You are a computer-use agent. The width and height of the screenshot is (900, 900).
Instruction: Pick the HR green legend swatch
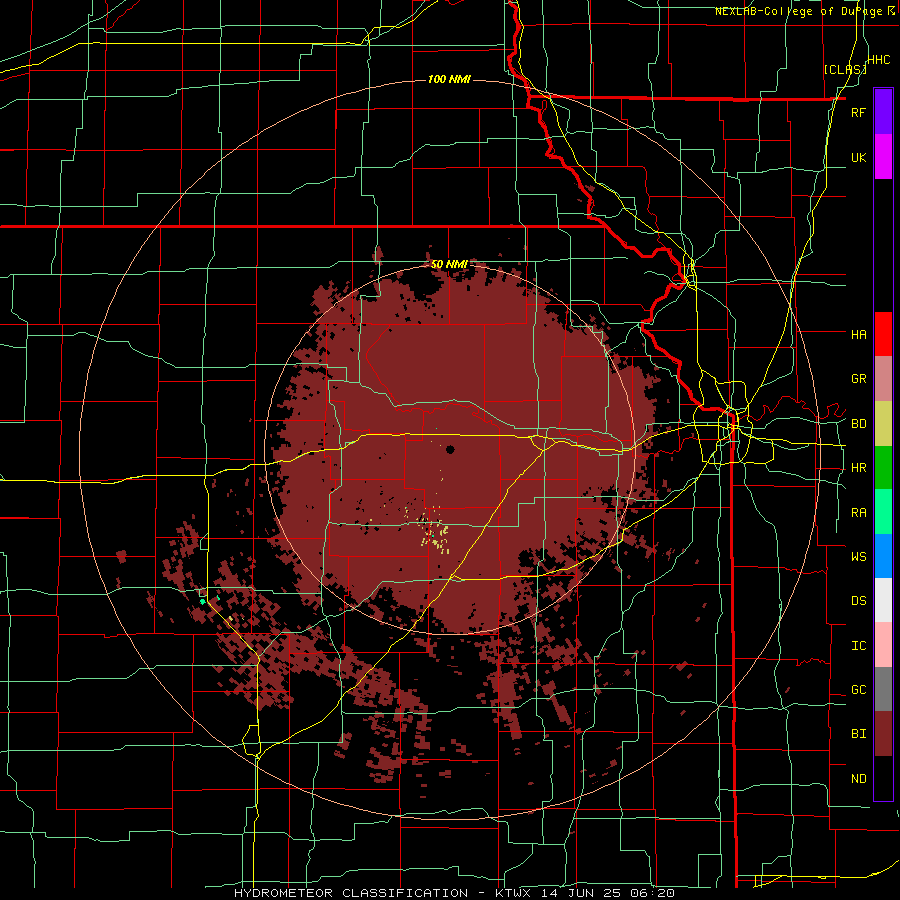tap(883, 468)
